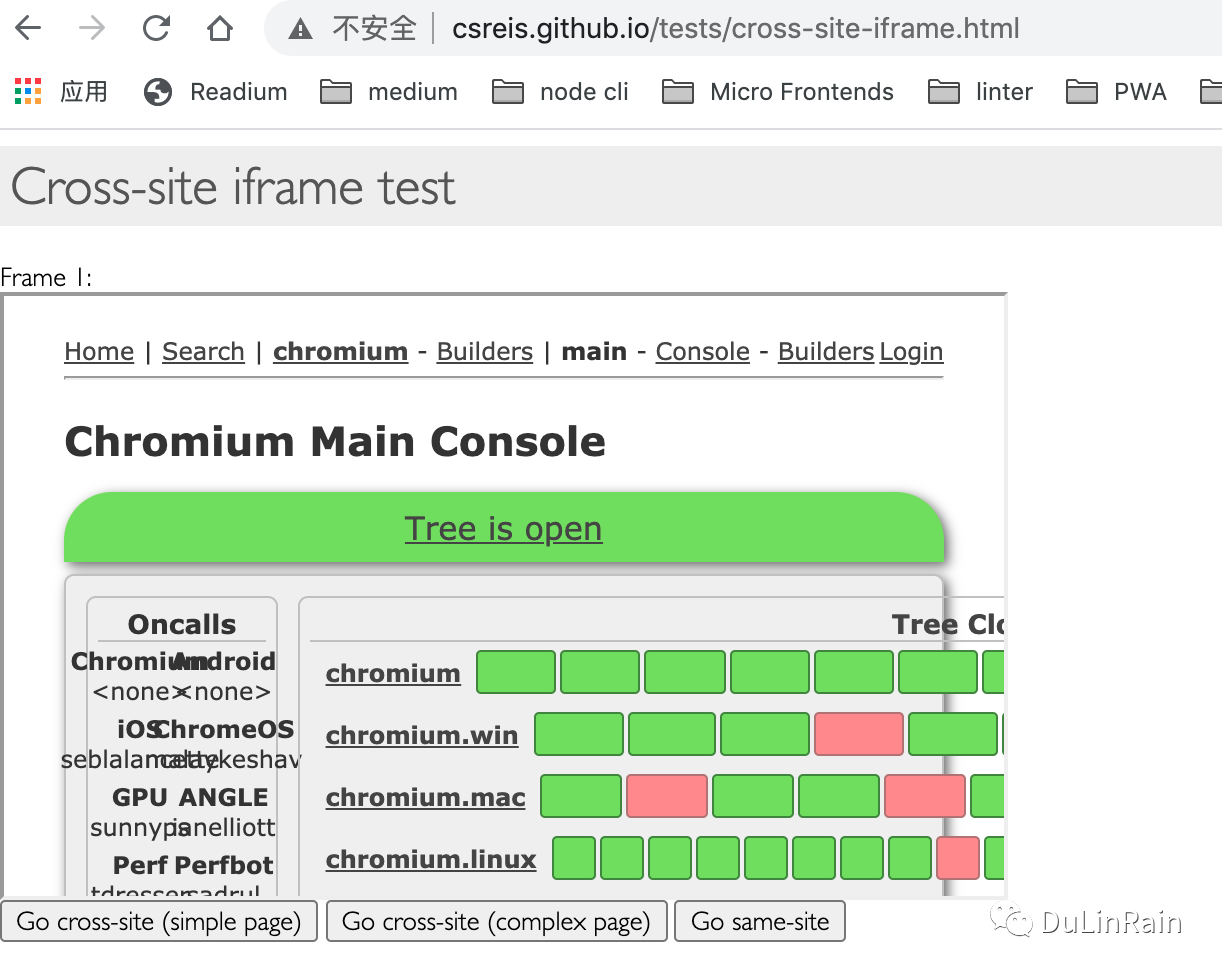The width and height of the screenshot is (1222, 972).
Task: Click the ChromeOS oncall label
Action: click(226, 729)
